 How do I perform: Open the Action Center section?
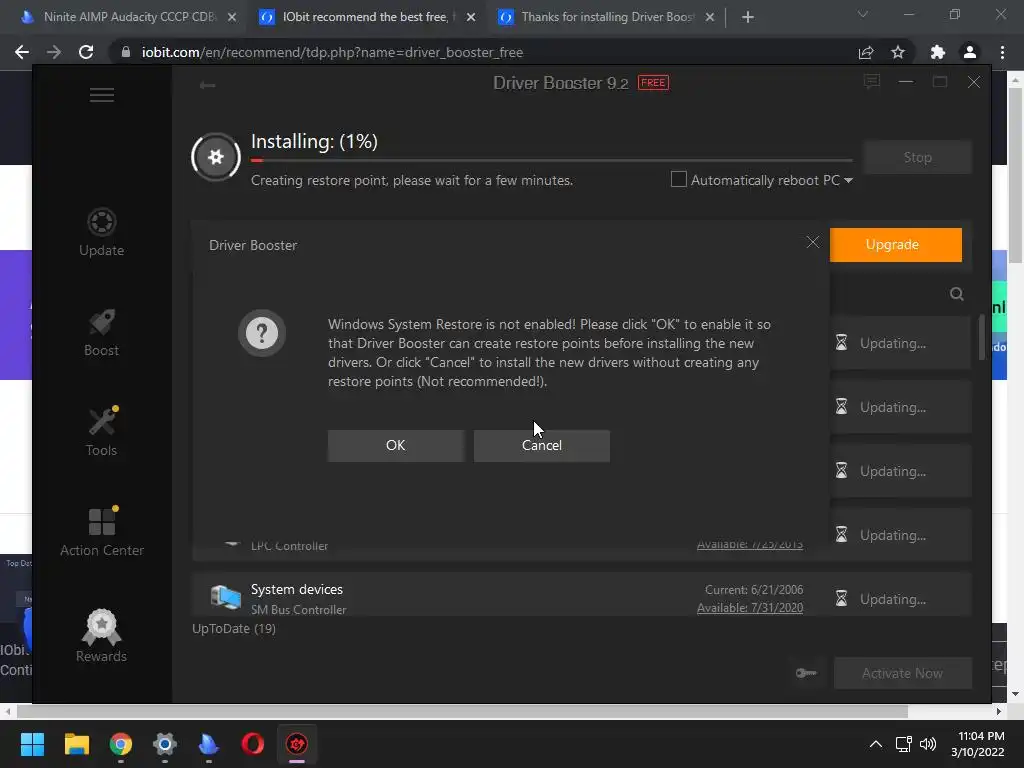(x=101, y=532)
